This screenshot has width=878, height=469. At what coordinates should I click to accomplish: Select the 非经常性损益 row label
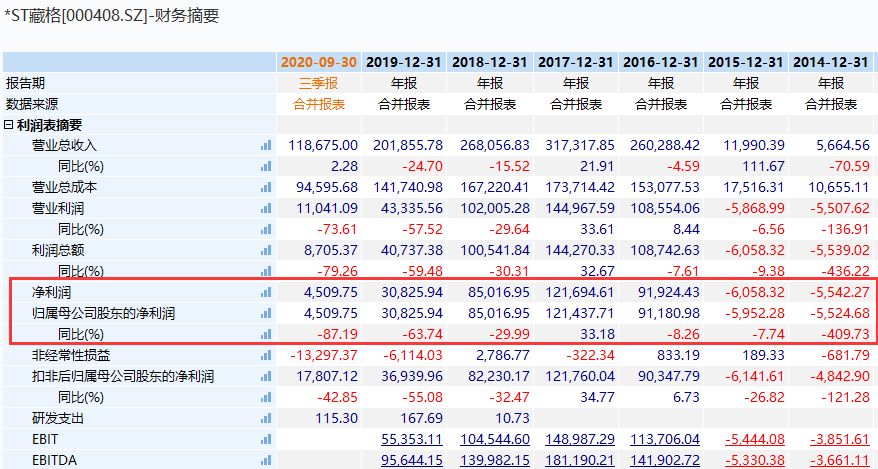click(x=71, y=355)
